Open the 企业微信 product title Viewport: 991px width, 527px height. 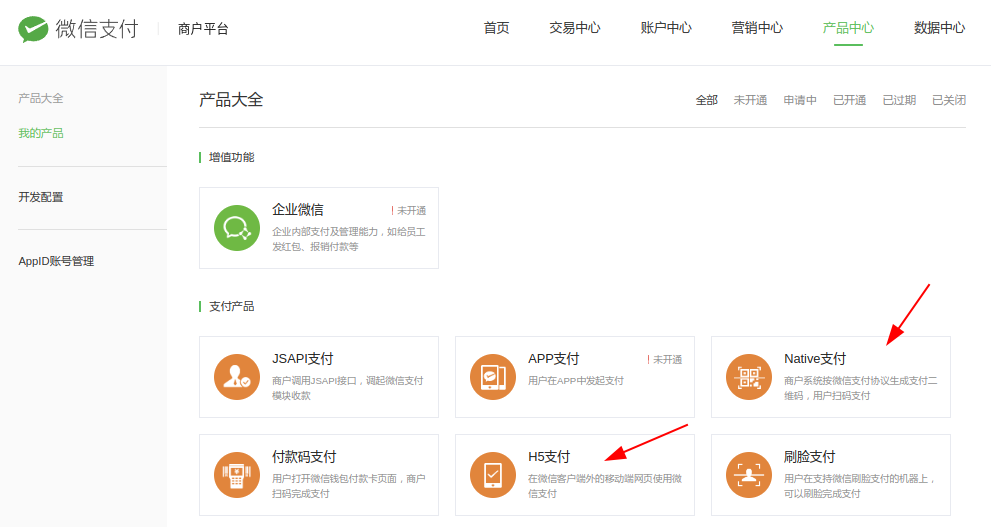(298, 210)
